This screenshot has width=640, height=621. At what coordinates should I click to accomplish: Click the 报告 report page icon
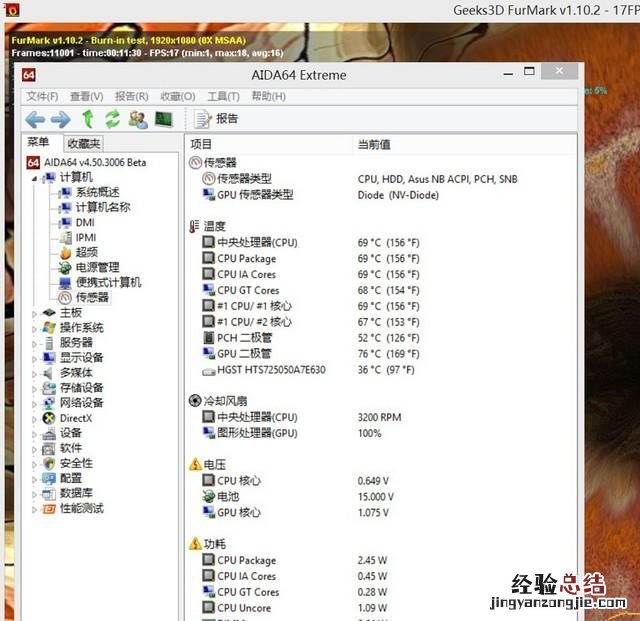[x=203, y=119]
